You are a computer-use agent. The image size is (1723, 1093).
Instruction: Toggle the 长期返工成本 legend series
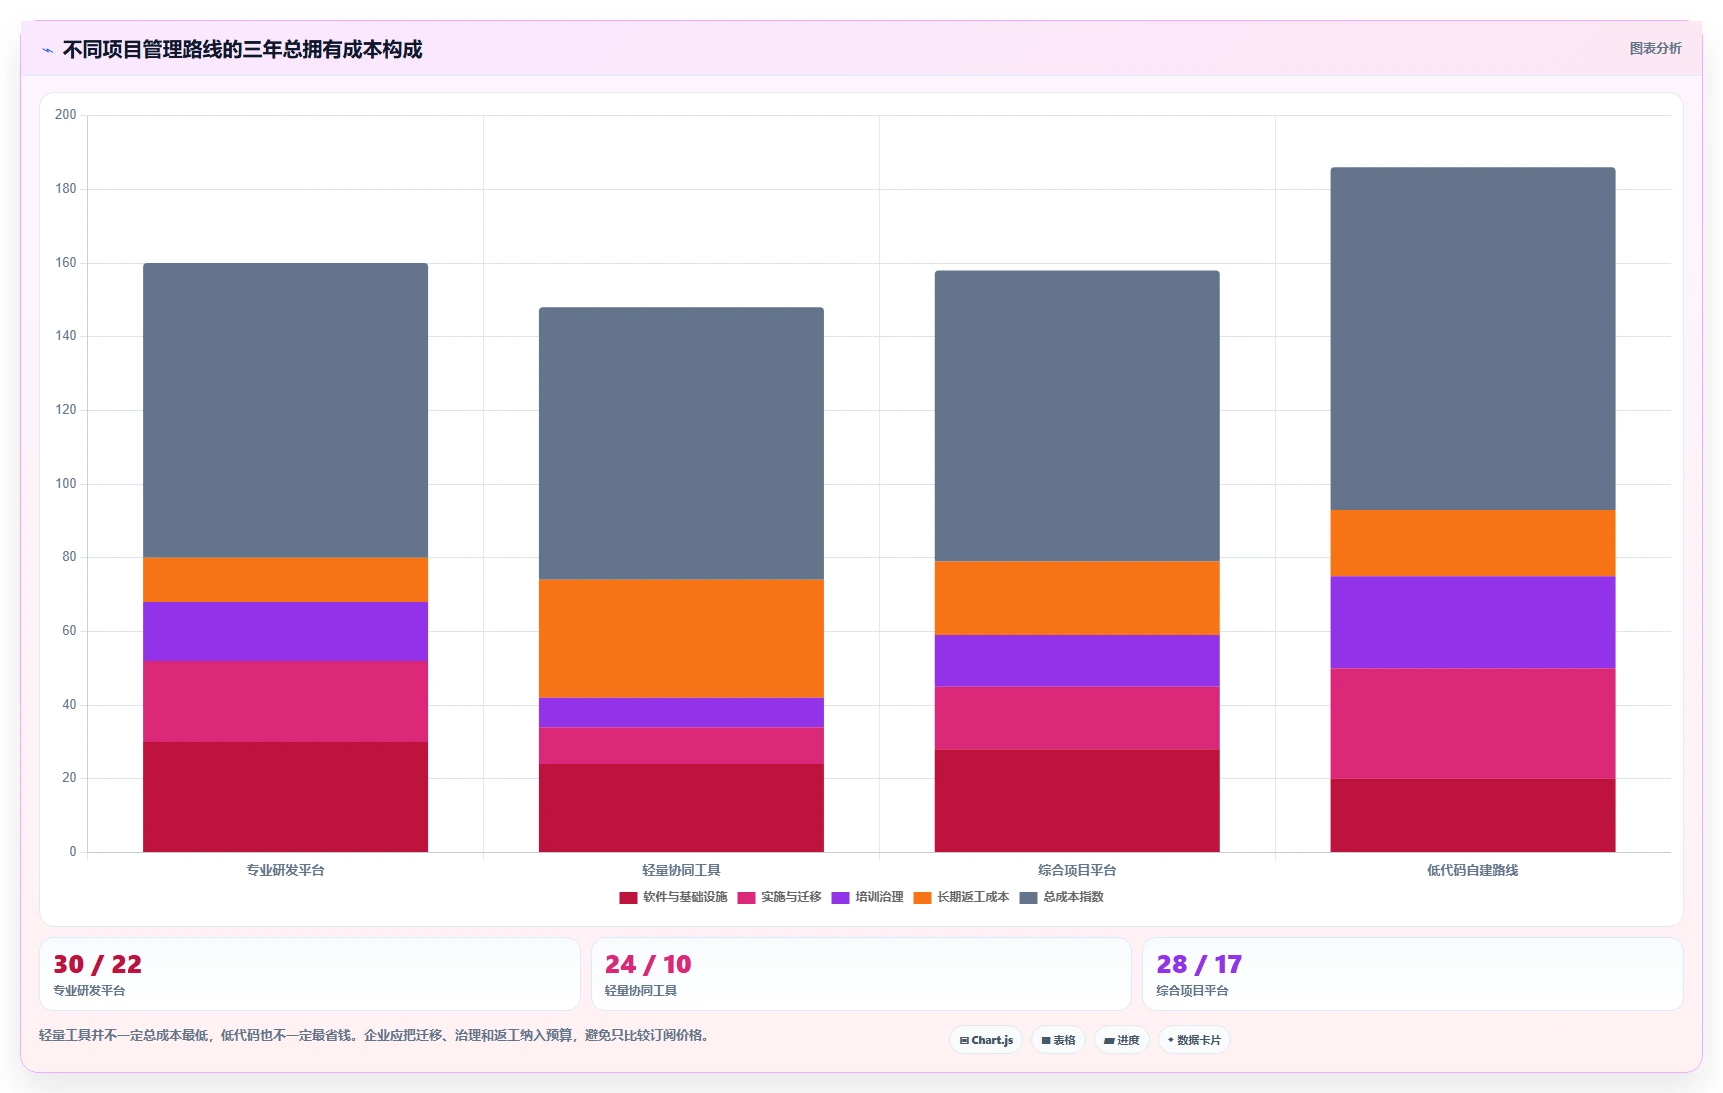point(961,897)
